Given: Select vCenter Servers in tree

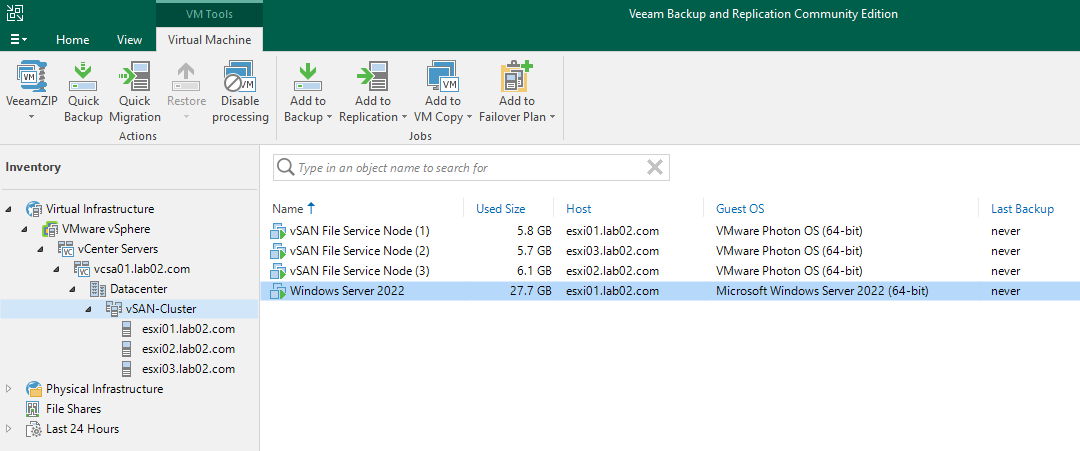Looking at the screenshot, I should [118, 249].
